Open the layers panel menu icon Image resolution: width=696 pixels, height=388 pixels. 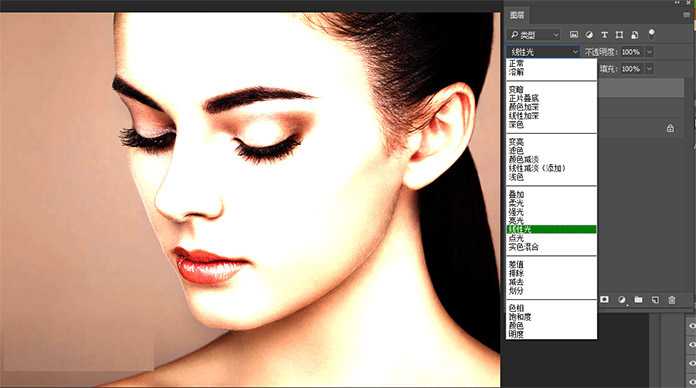(687, 15)
